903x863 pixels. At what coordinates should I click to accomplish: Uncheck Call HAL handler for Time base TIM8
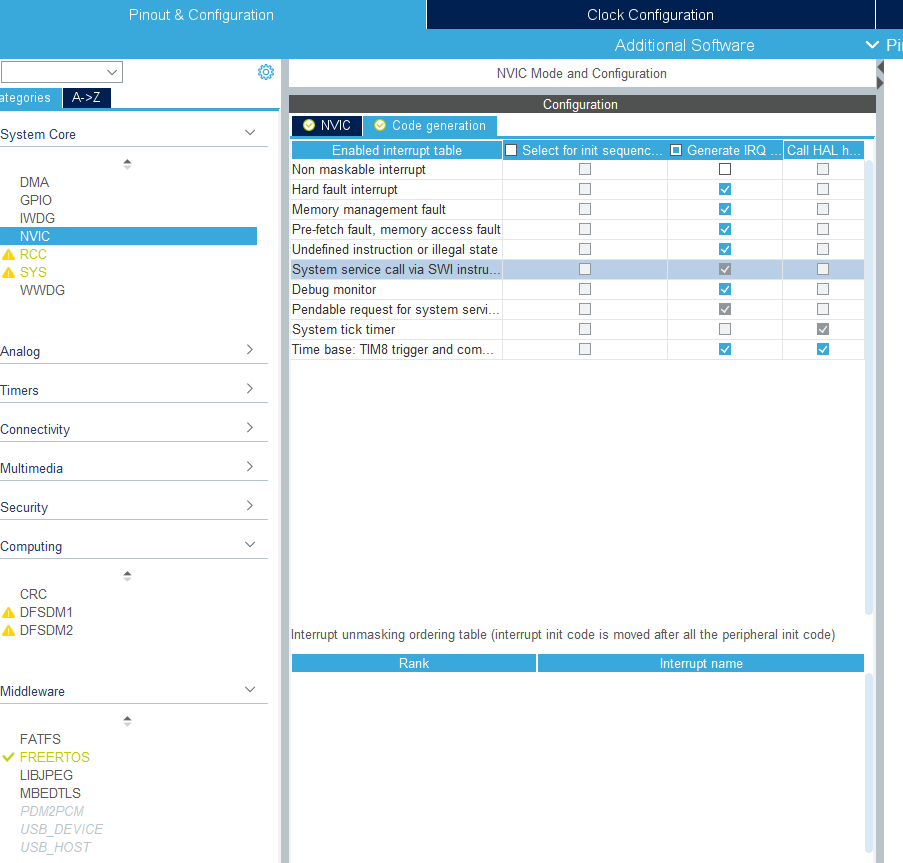pos(823,349)
